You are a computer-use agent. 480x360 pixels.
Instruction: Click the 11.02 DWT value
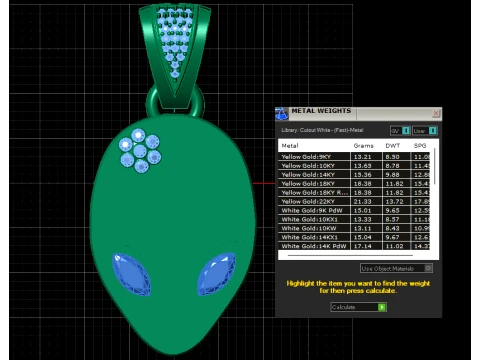pos(394,246)
